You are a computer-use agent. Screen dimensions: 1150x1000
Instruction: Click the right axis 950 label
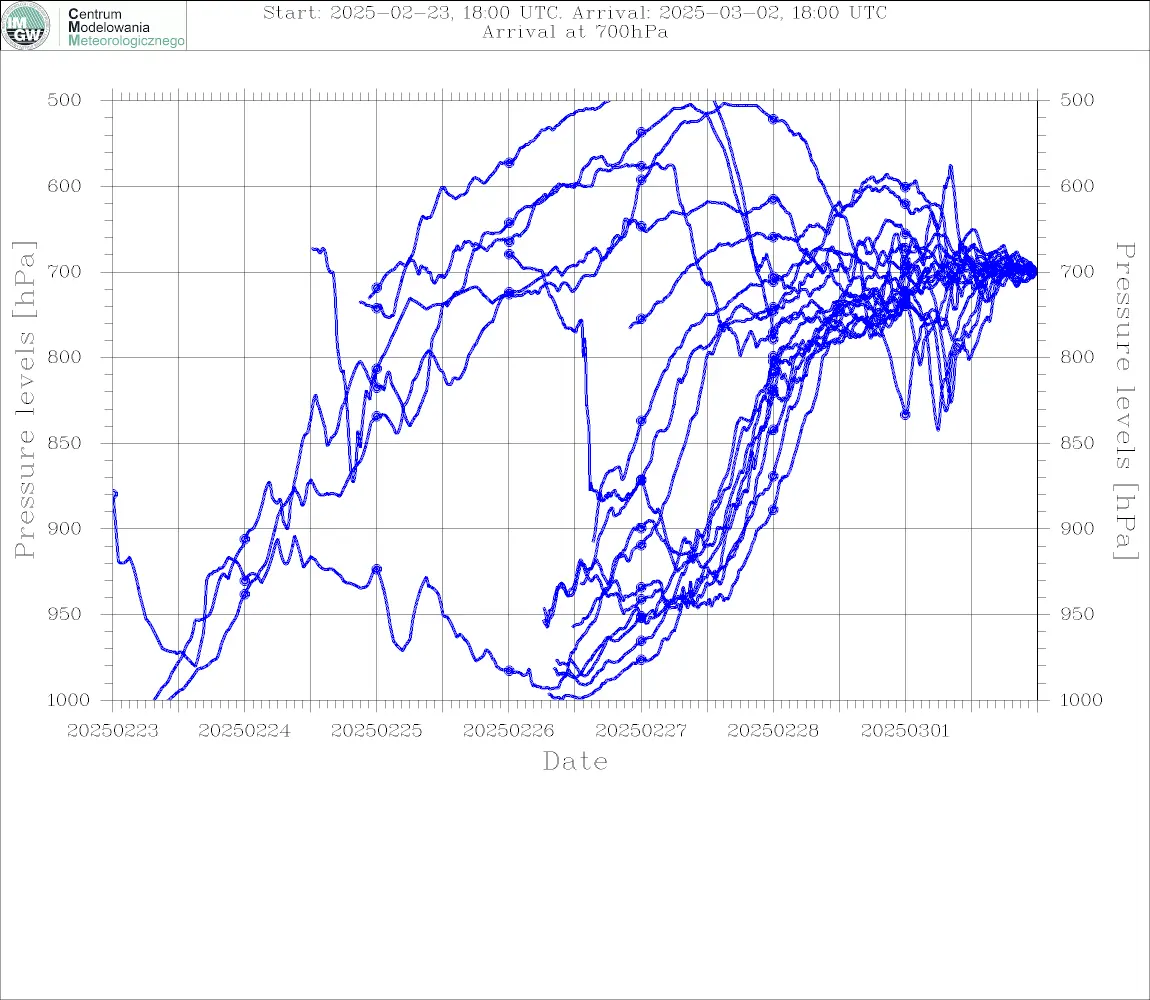click(x=1077, y=614)
